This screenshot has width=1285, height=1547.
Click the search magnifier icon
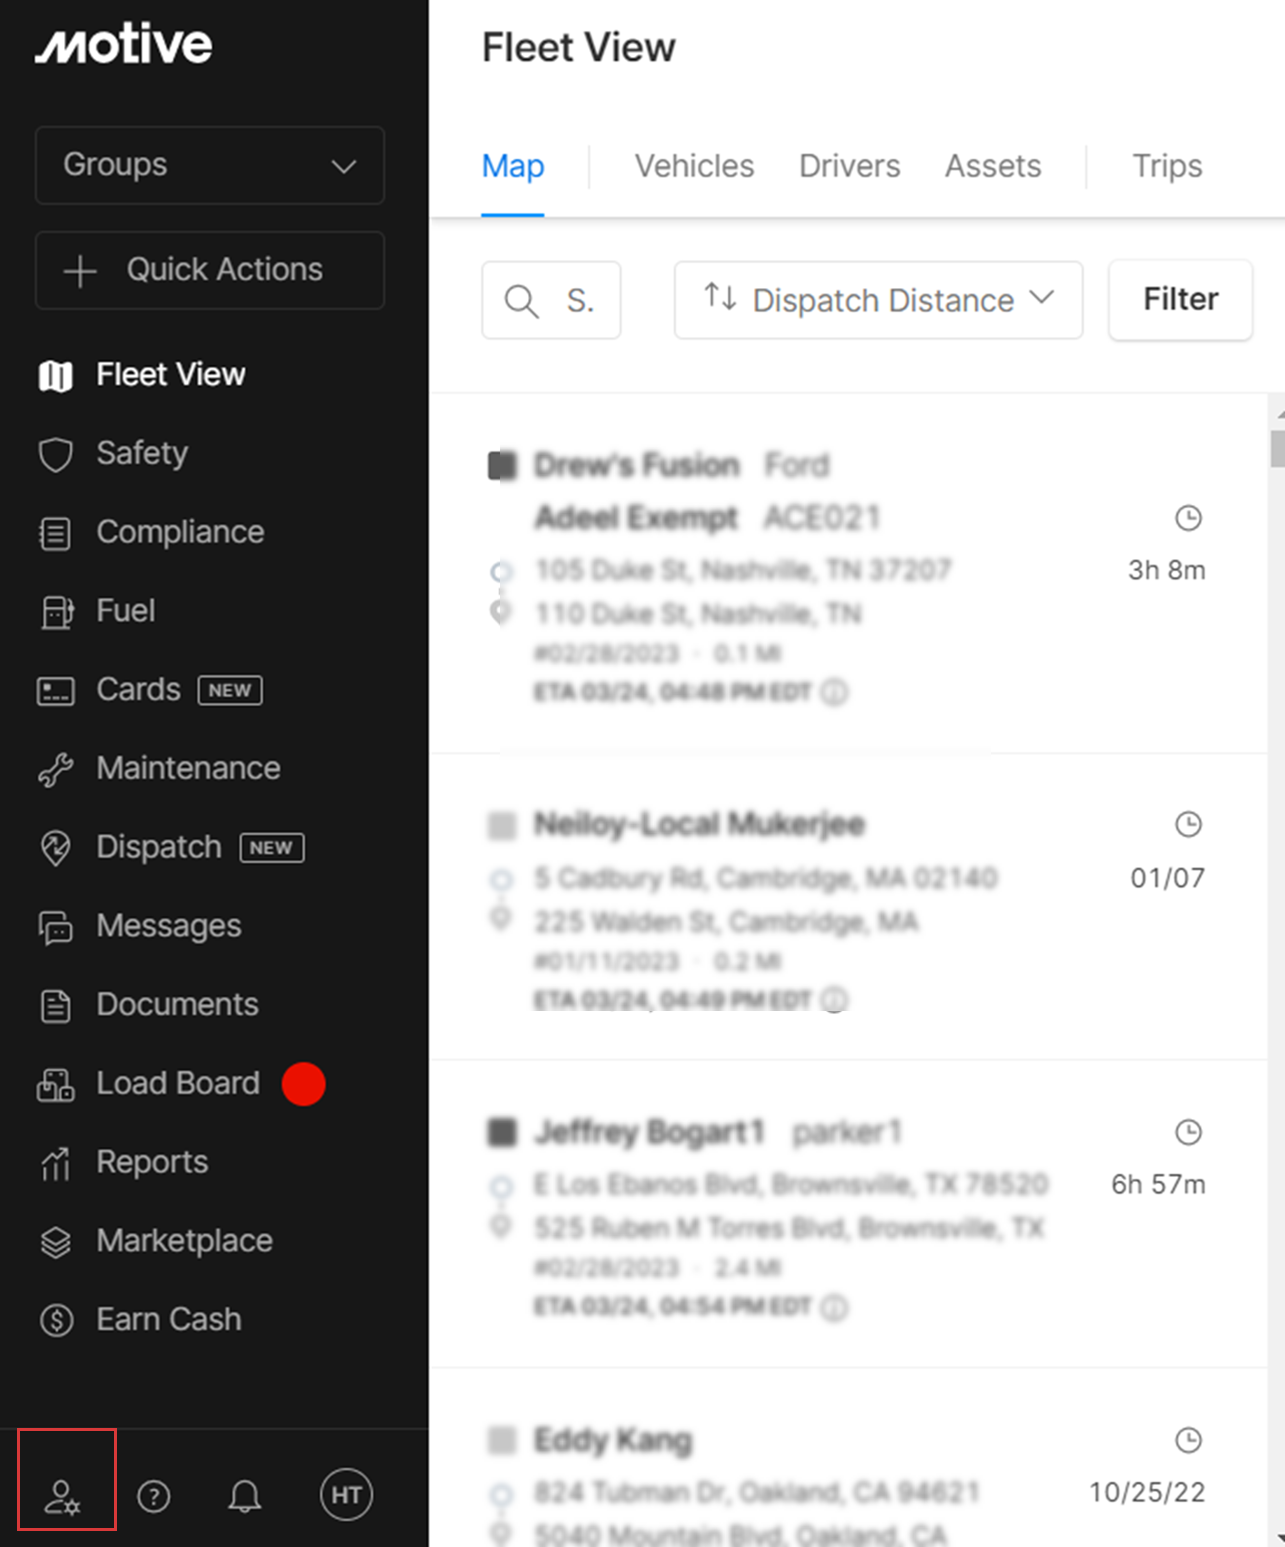pyautogui.click(x=521, y=301)
